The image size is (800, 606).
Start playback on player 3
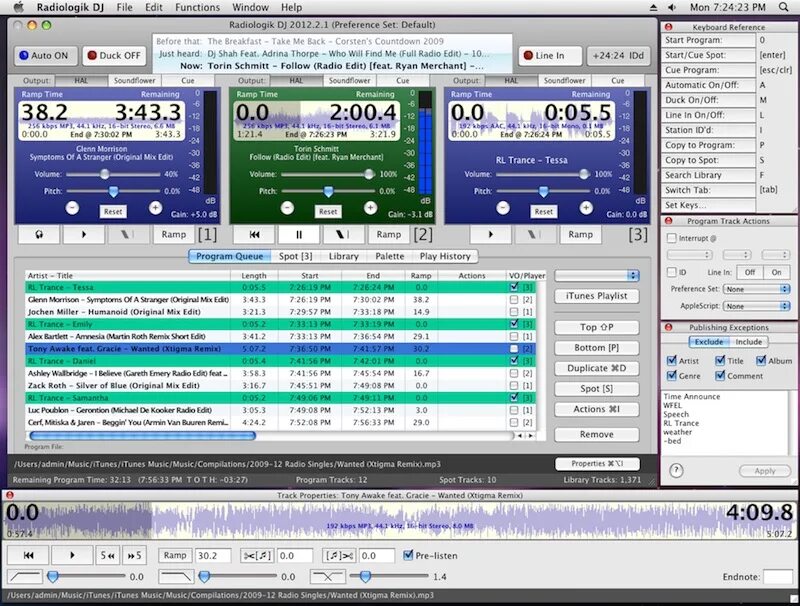490,235
